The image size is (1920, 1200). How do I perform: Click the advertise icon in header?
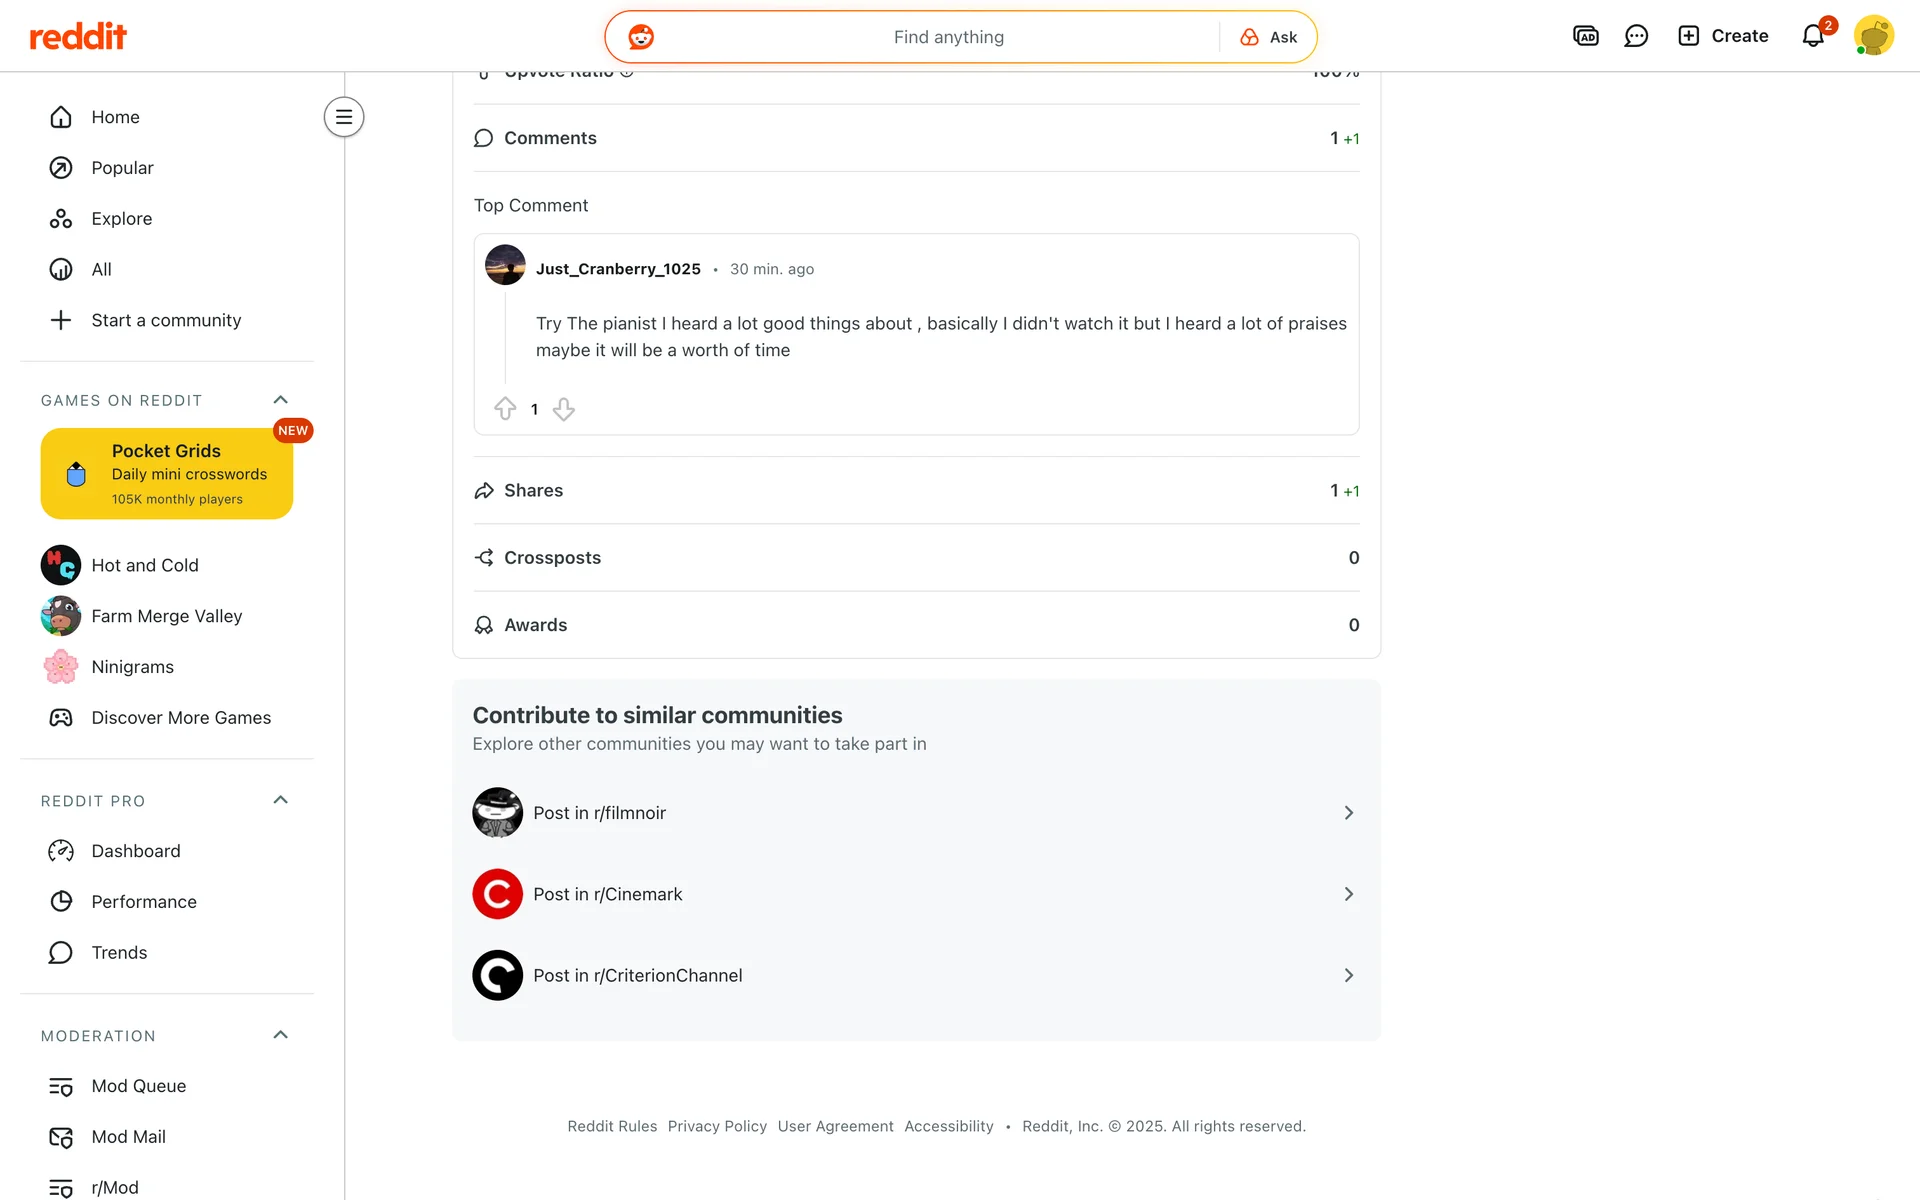click(1585, 36)
